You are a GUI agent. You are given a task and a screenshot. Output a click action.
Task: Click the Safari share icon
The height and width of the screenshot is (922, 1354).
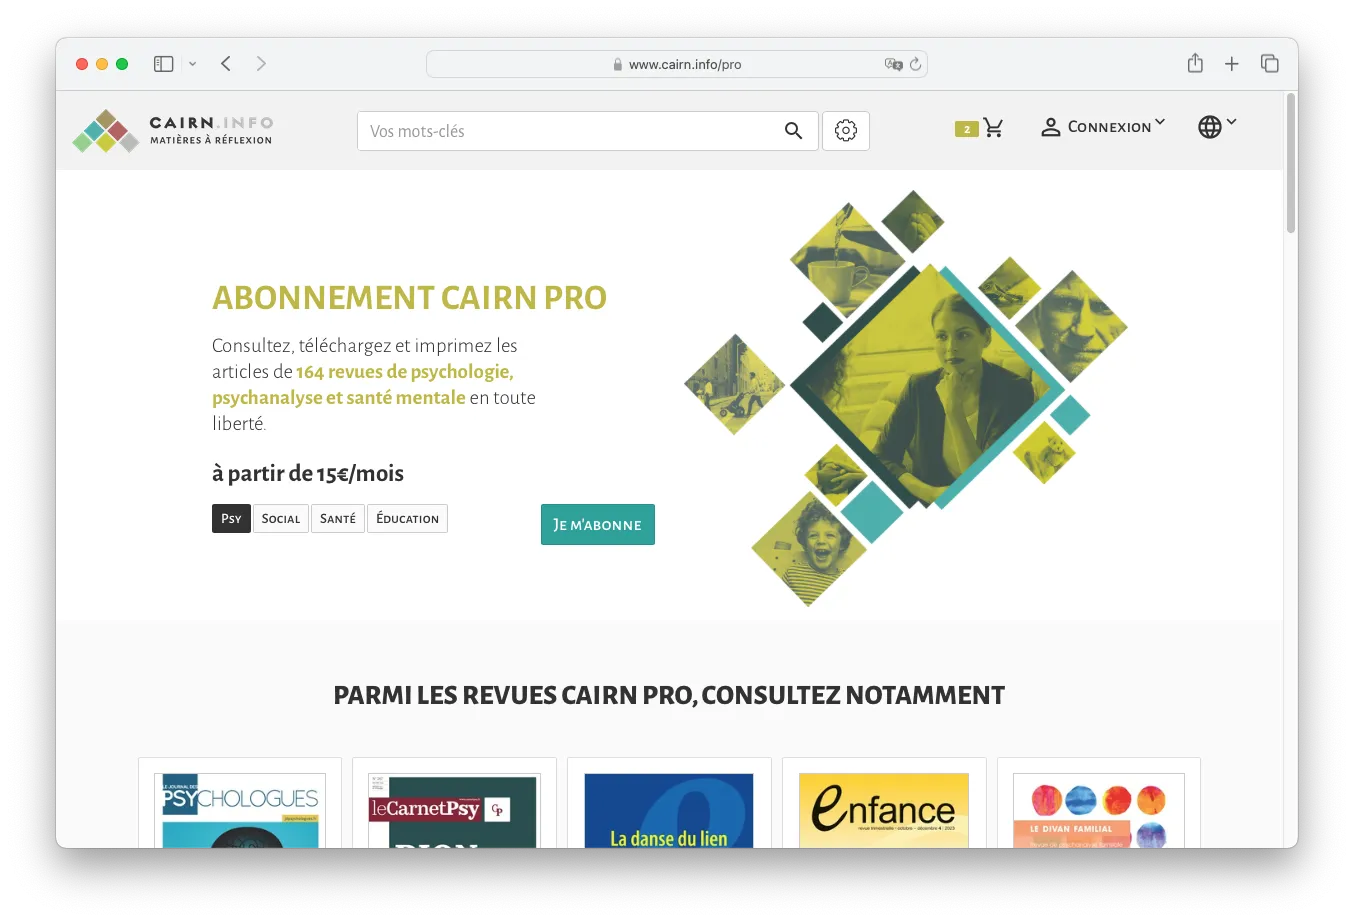click(x=1195, y=64)
